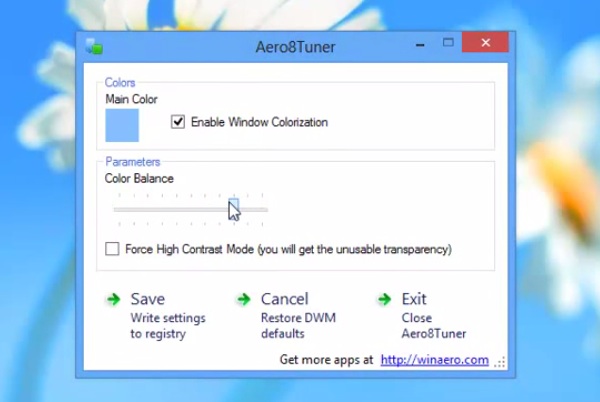Minimize the Aero8Tuner window
Screen dimensions: 600x402
pyautogui.click(x=420, y=45)
